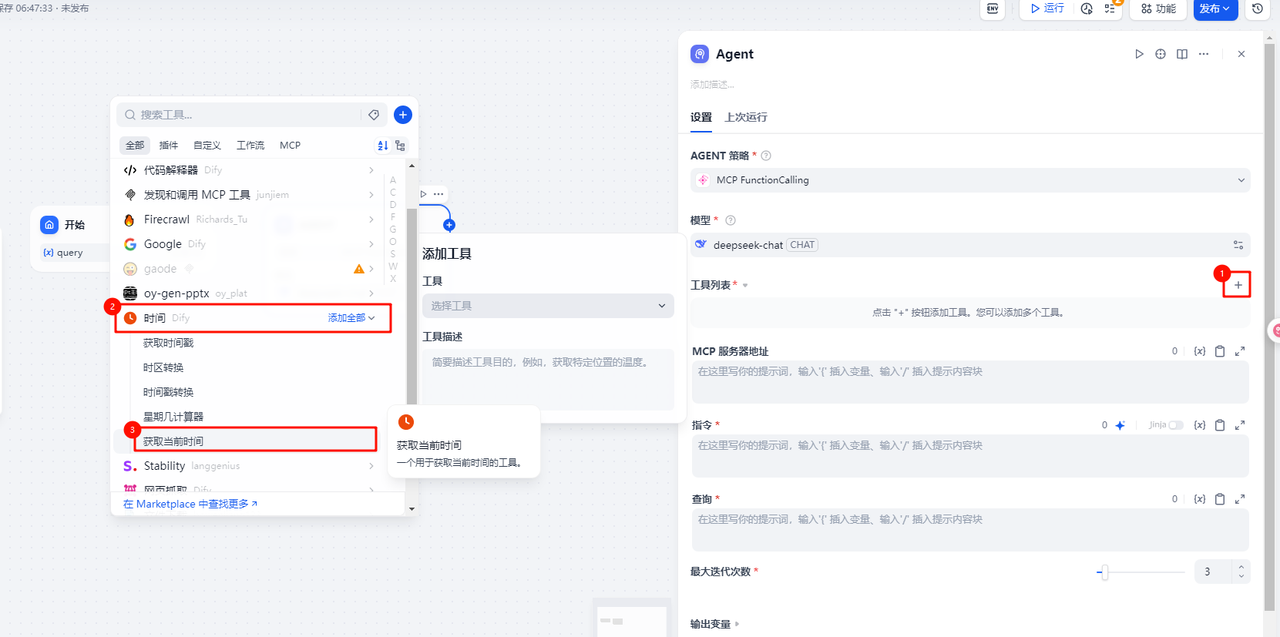Open the 选择工具 dropdown

coord(548,306)
